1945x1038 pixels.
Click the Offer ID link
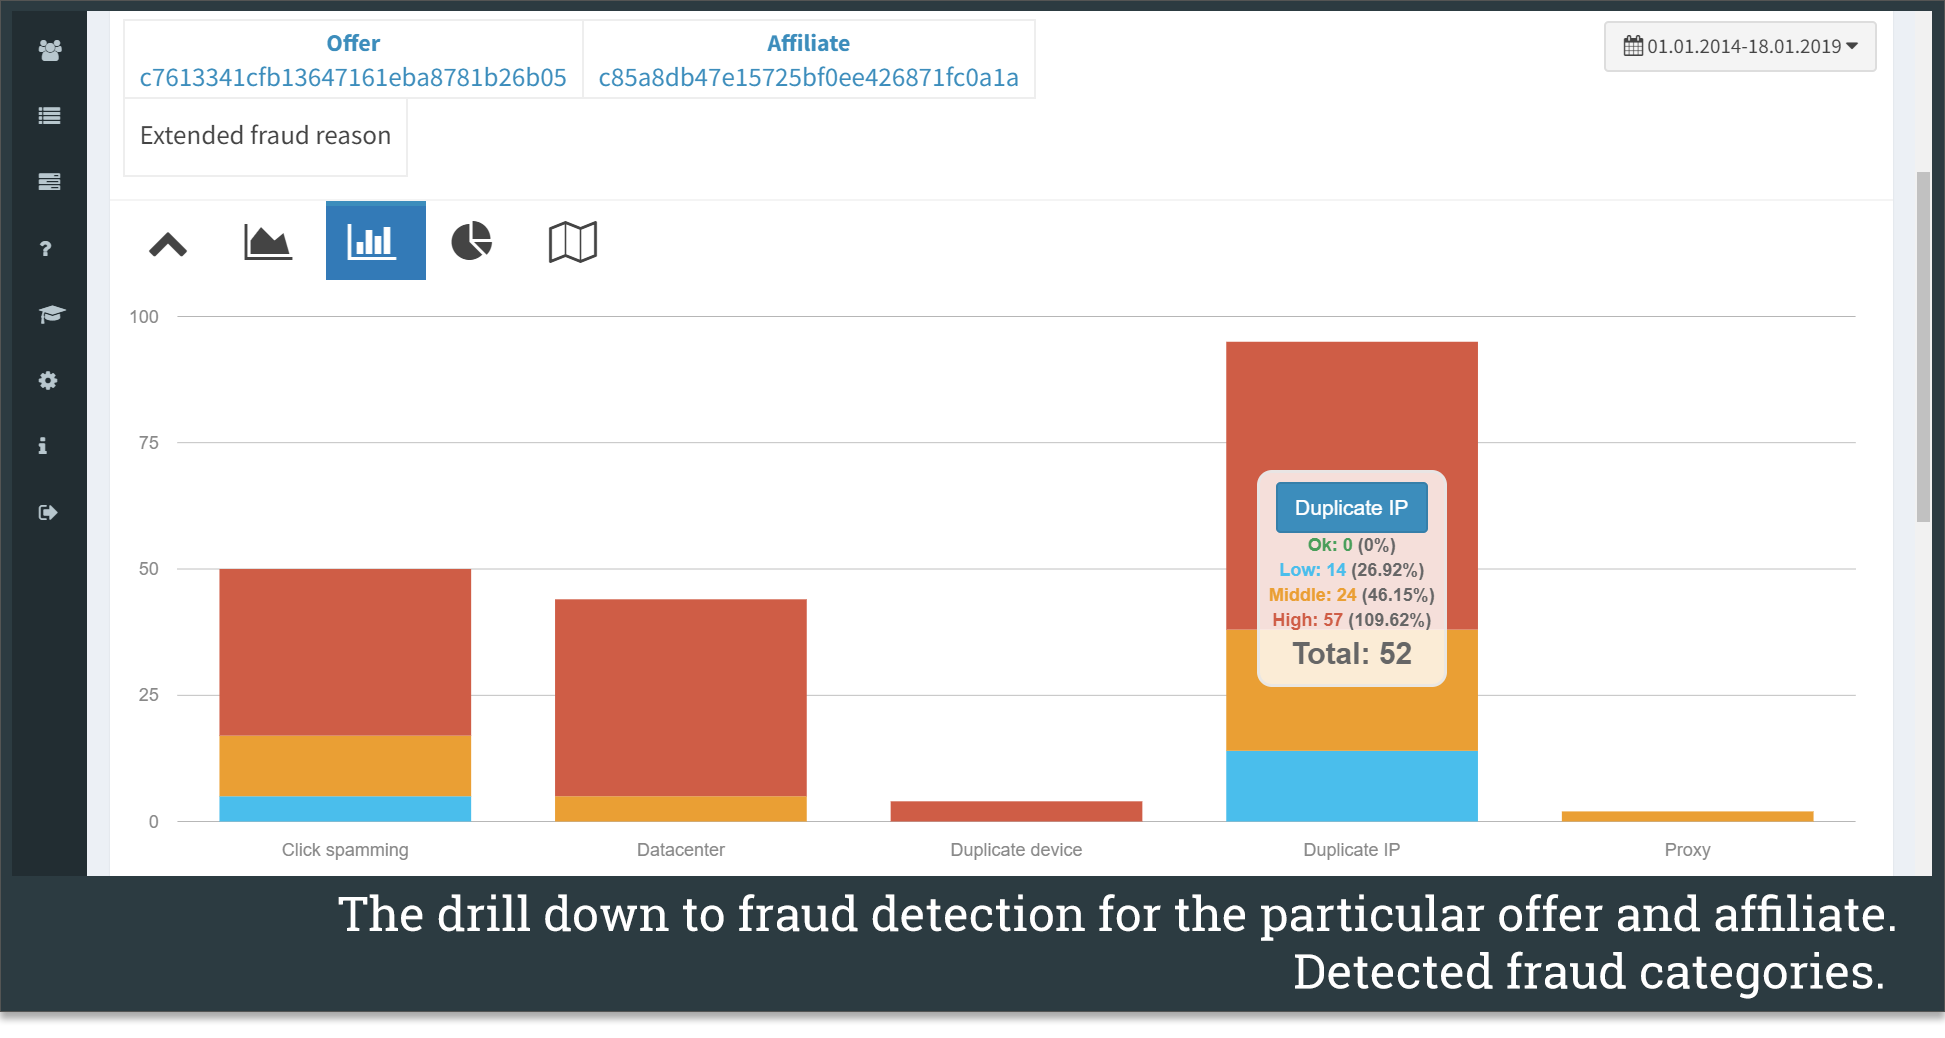[x=353, y=77]
